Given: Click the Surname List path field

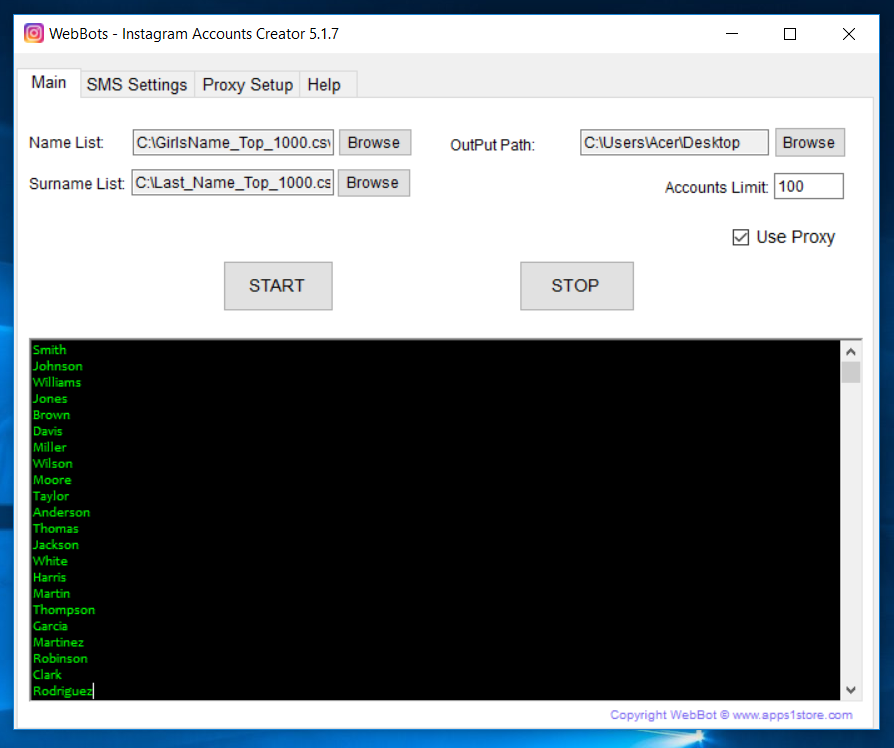Looking at the screenshot, I should 233,182.
